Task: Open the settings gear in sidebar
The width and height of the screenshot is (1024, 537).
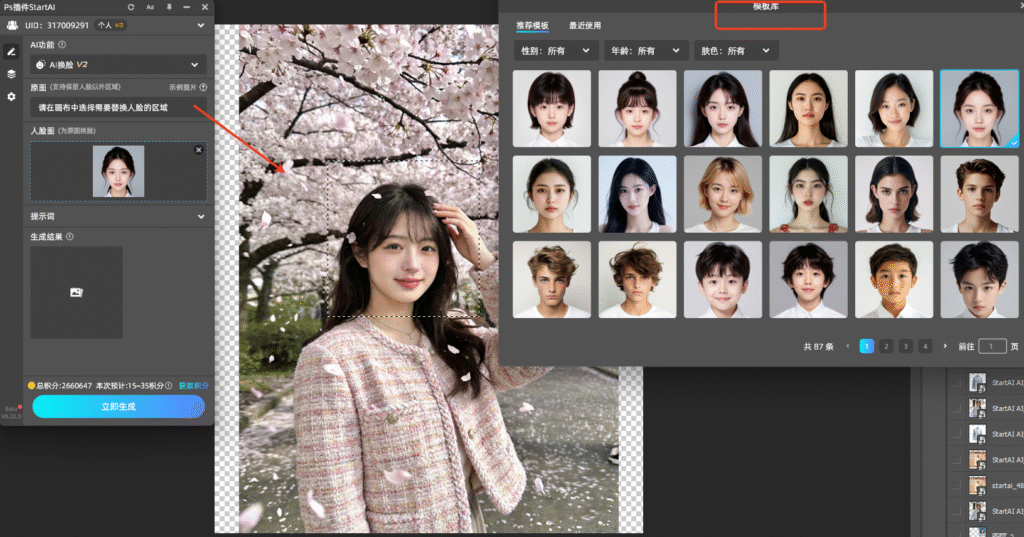Action: coord(11,97)
